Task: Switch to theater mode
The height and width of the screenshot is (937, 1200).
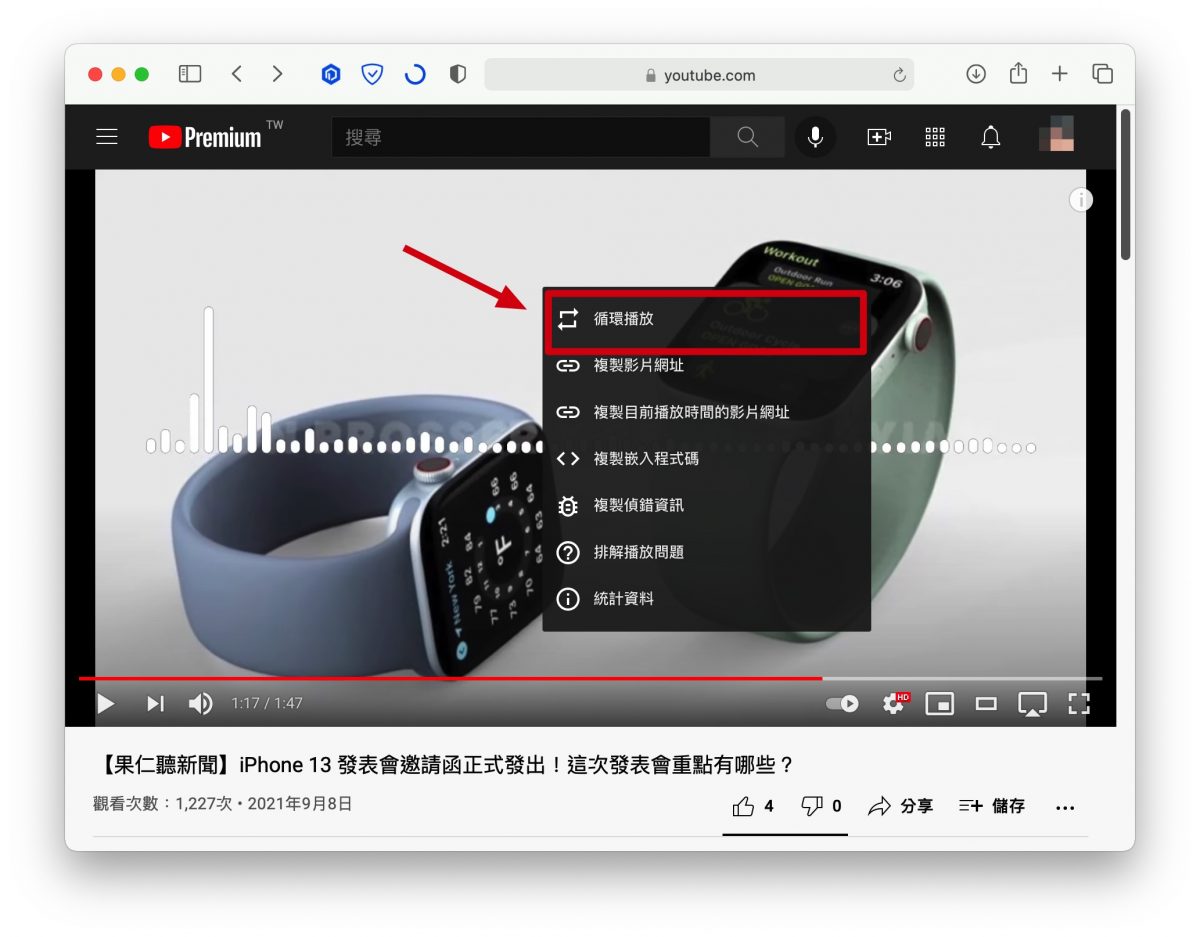Action: (986, 704)
